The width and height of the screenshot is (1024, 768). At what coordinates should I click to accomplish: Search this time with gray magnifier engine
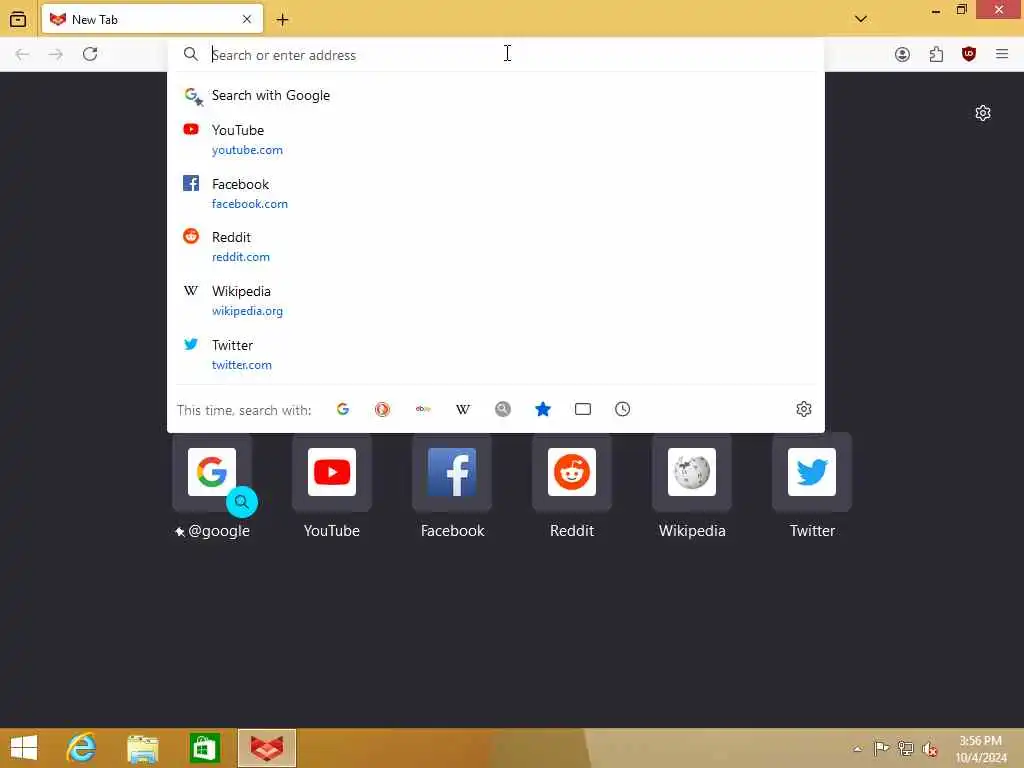(503, 409)
